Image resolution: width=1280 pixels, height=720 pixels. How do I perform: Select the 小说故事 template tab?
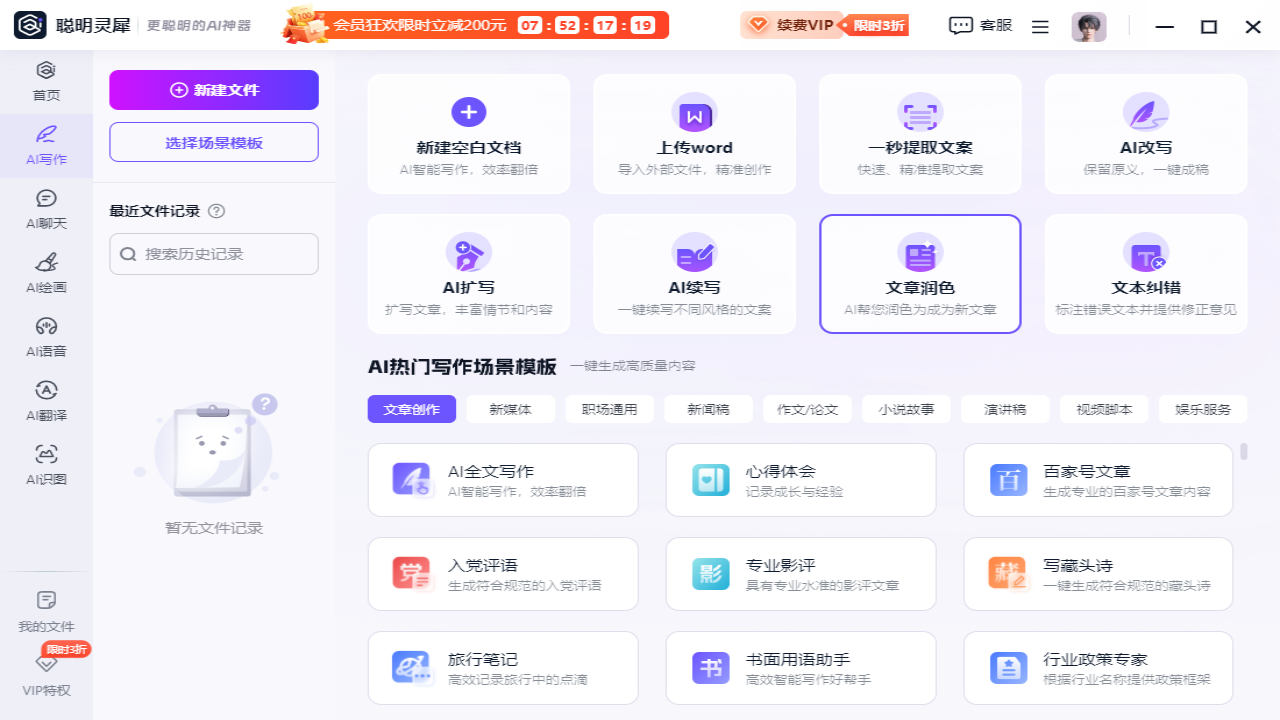tap(907, 409)
